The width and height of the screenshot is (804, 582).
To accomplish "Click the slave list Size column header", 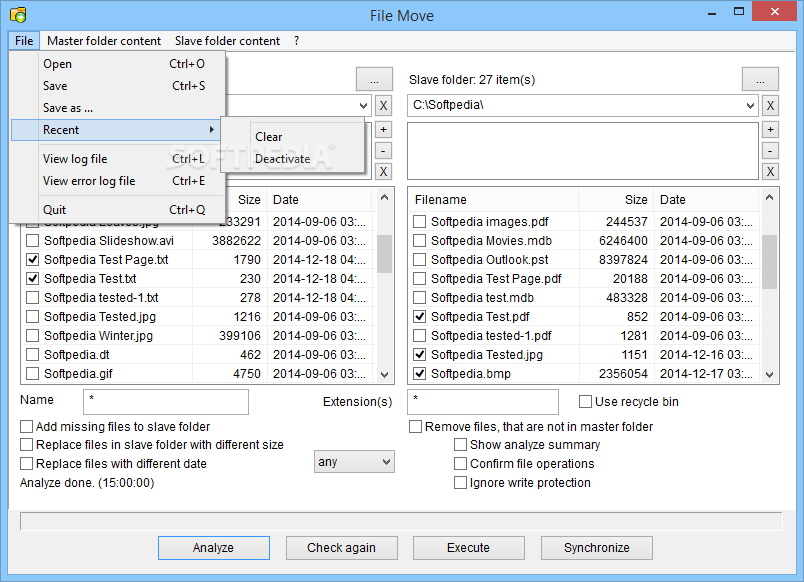I will click(616, 199).
